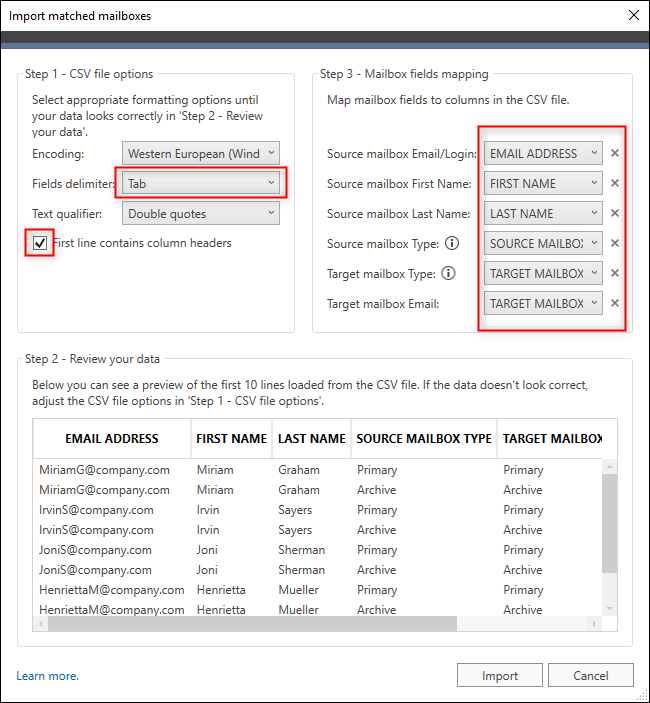Click the LAST NAME column header
650x703 pixels.
pyautogui.click(x=312, y=438)
